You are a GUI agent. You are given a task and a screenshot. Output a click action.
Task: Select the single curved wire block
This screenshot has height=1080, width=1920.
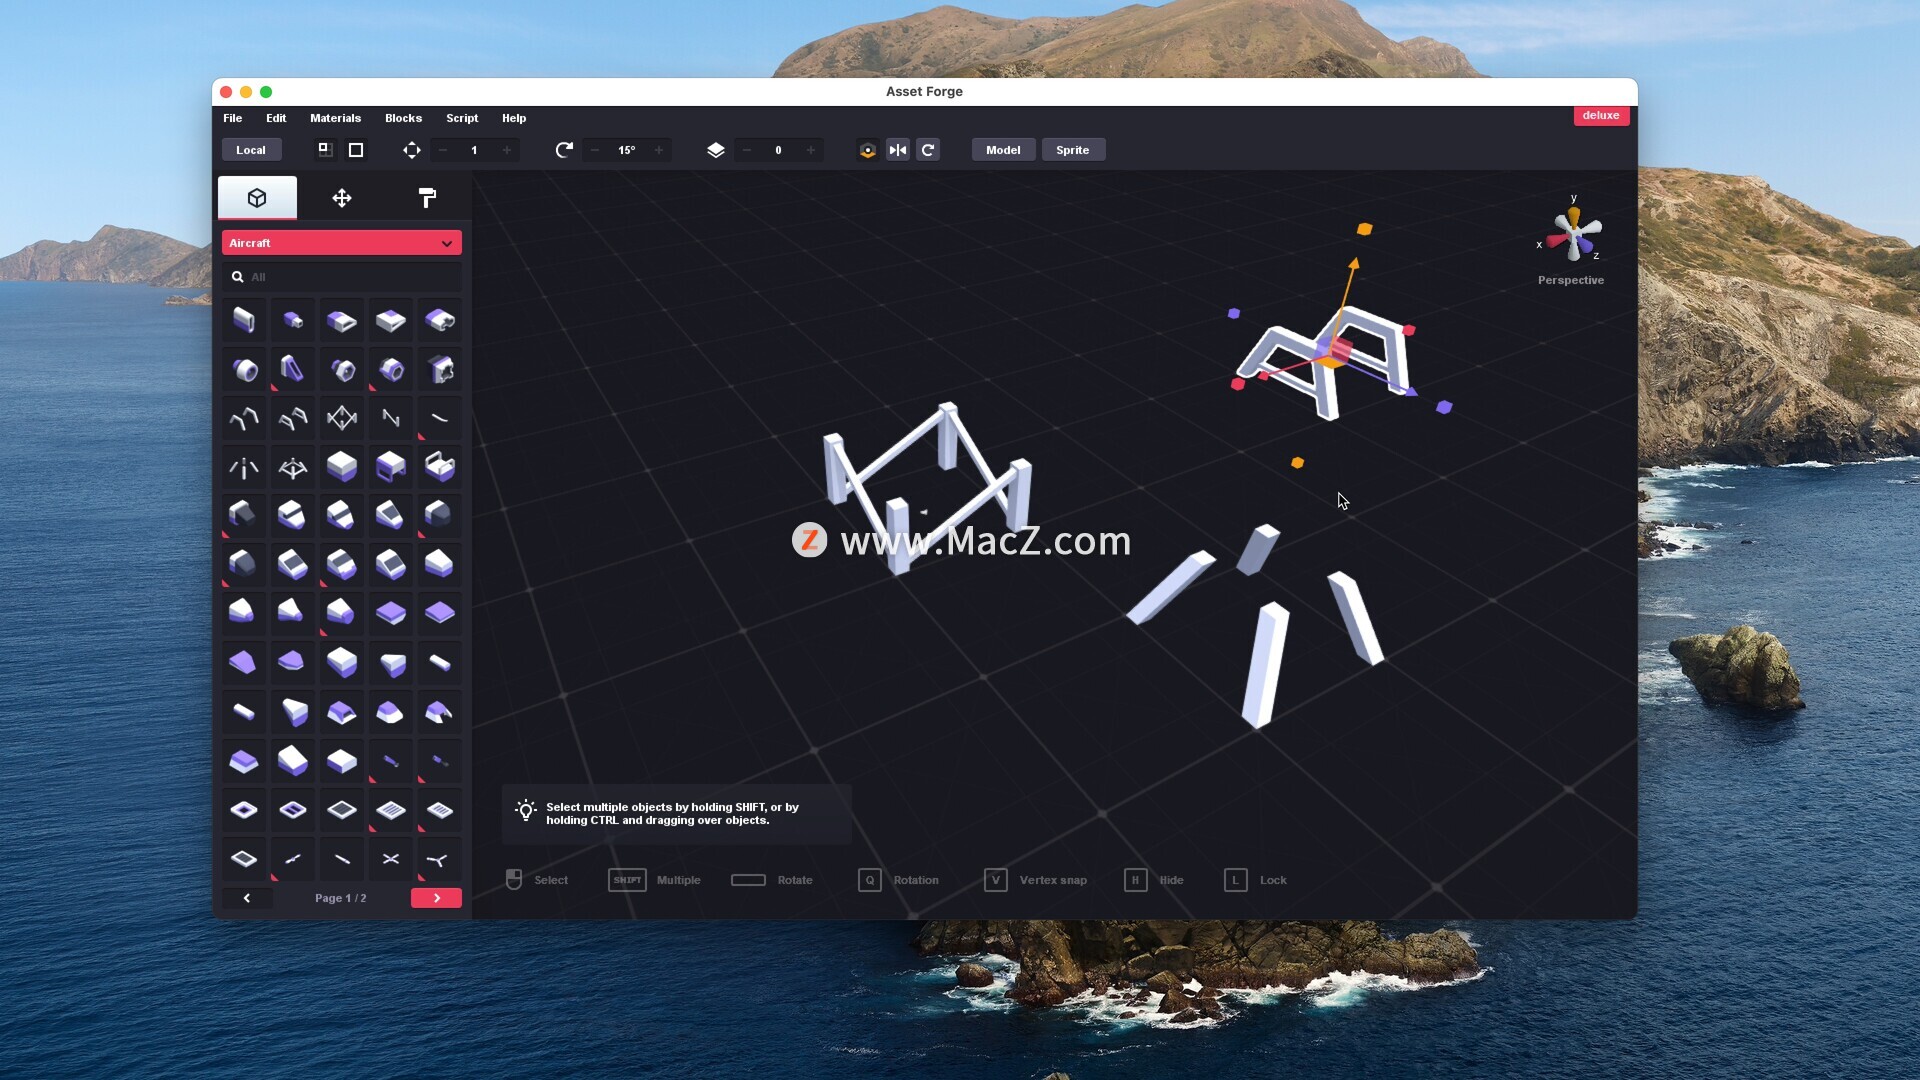(440, 418)
